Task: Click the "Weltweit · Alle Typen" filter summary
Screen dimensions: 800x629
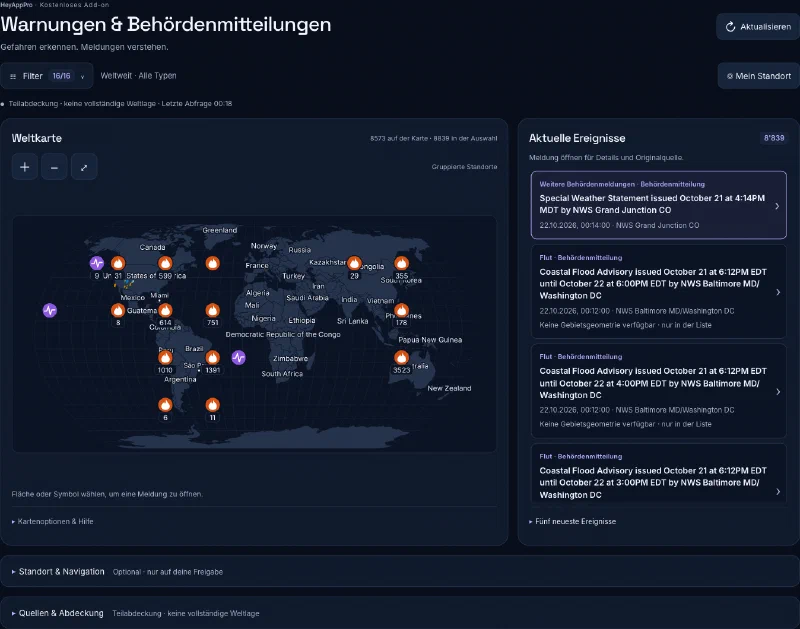Action: coord(138,76)
